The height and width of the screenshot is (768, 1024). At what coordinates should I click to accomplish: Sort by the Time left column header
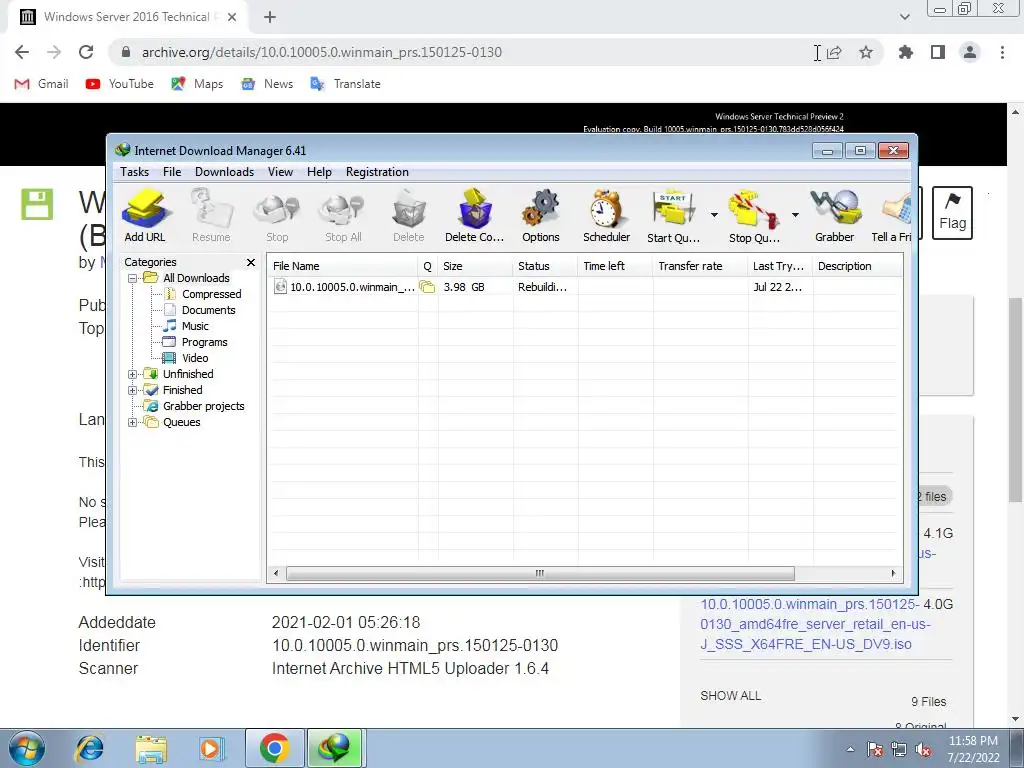(615, 266)
